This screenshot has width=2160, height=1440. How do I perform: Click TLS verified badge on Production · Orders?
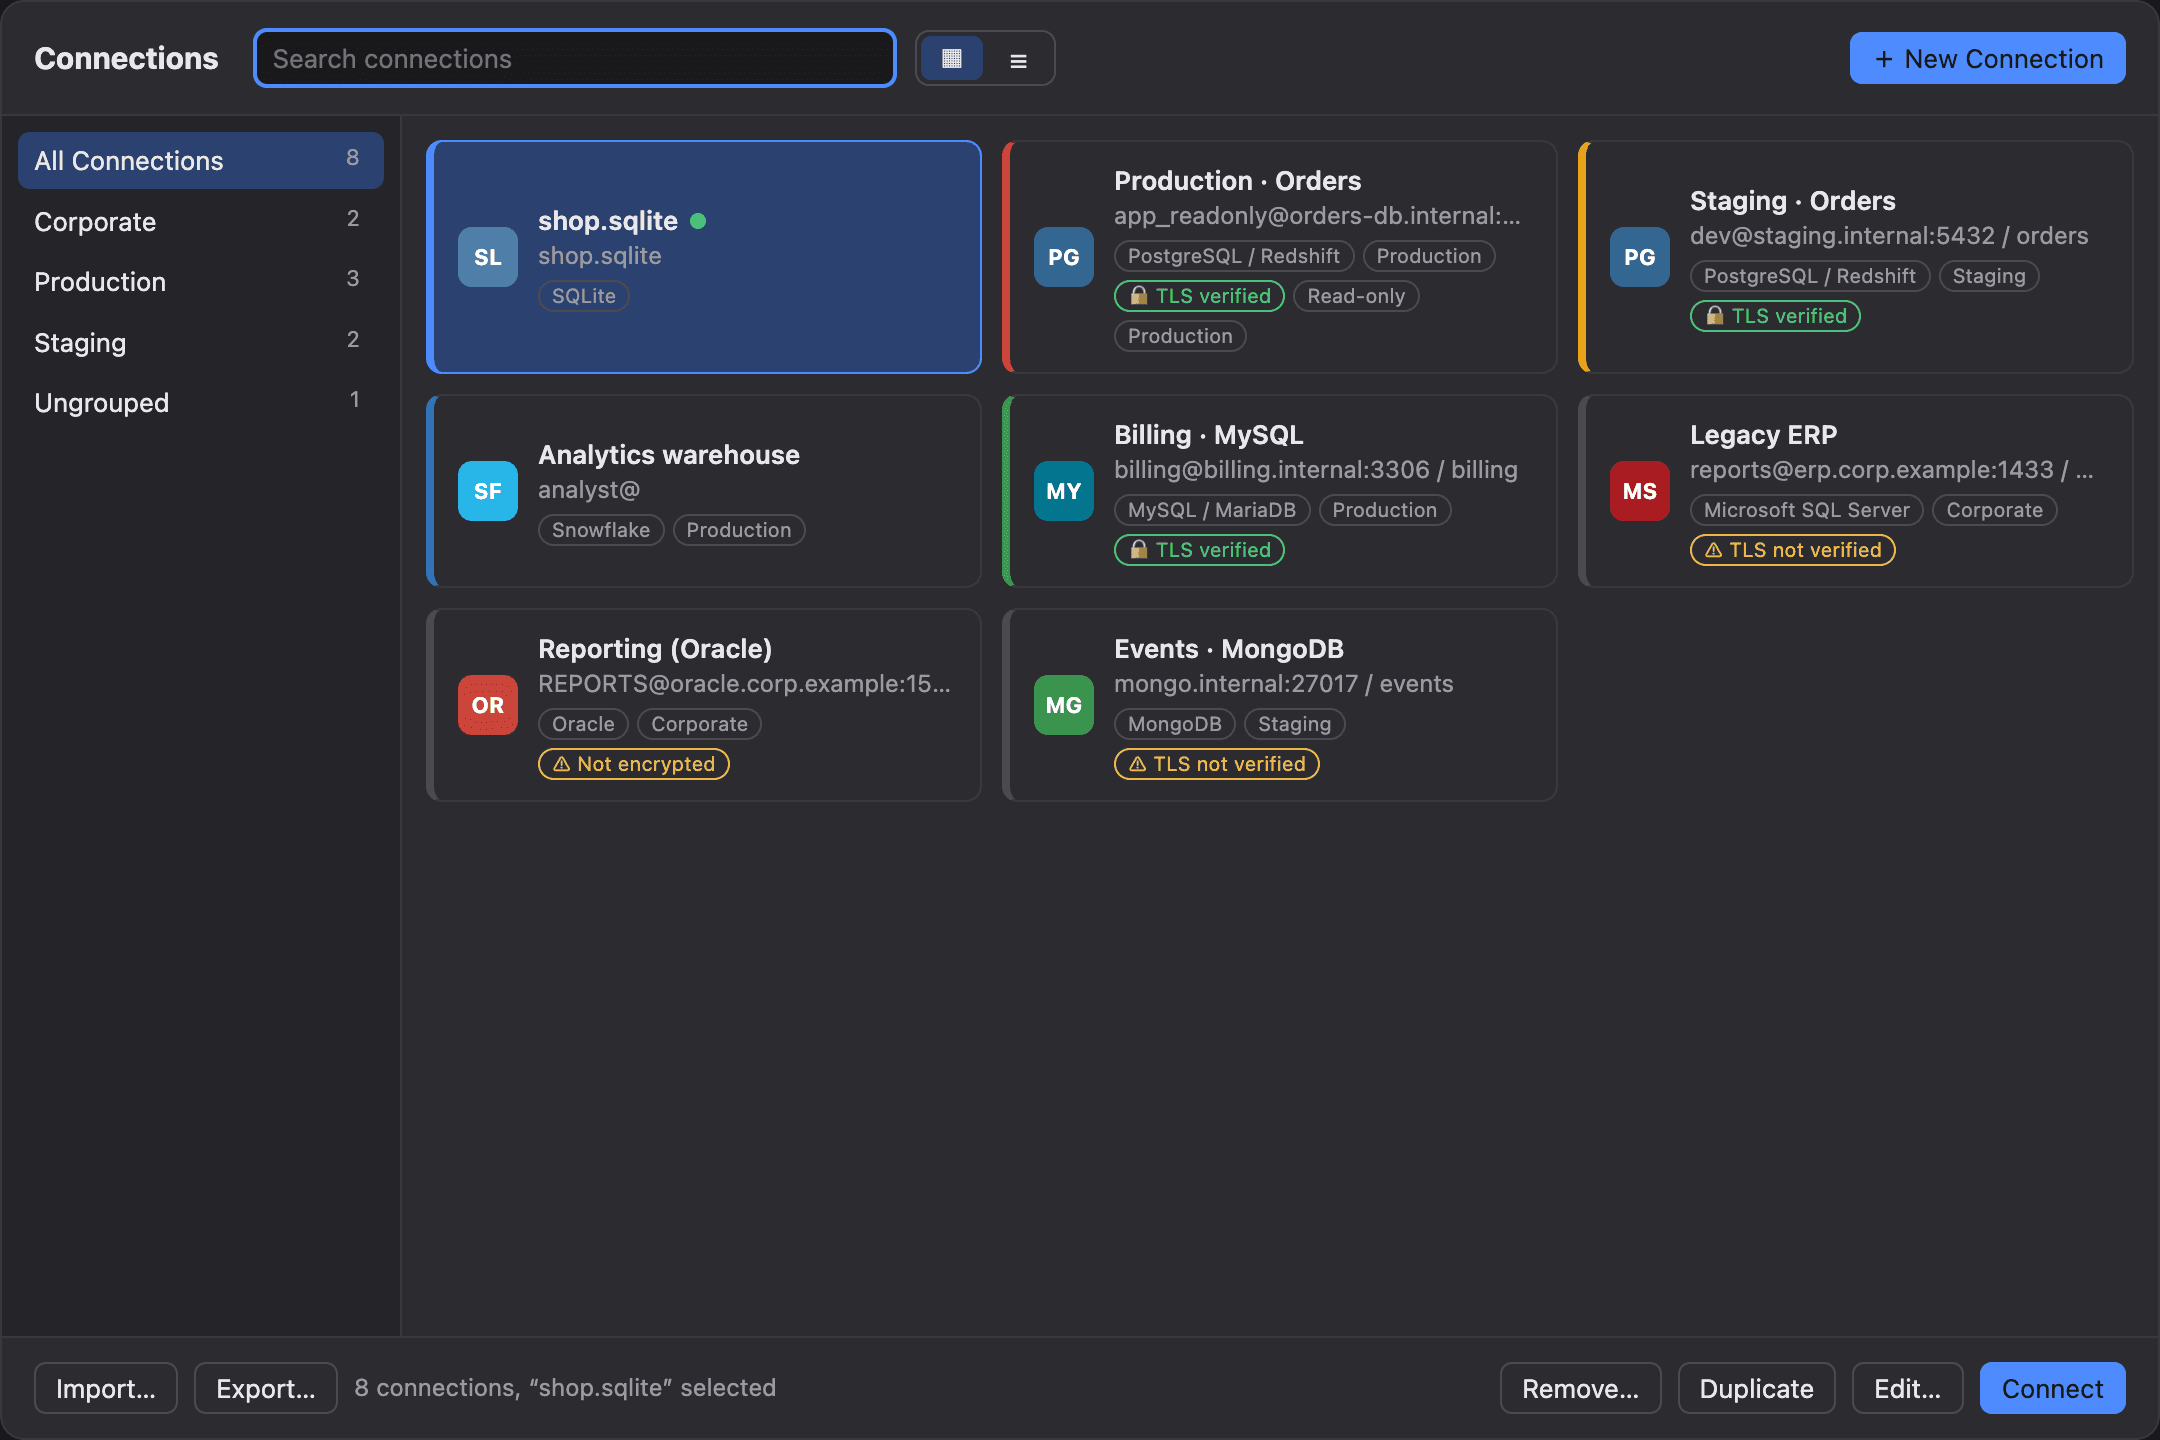[1199, 296]
